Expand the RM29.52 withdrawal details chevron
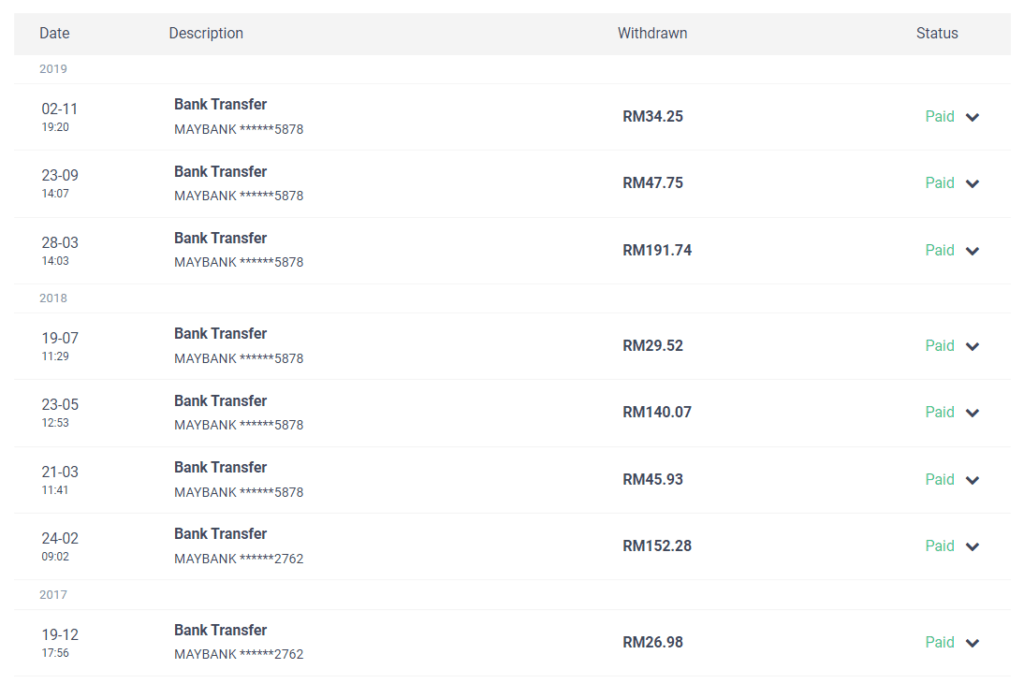Screen dimensions: 1024x698 click(972, 347)
